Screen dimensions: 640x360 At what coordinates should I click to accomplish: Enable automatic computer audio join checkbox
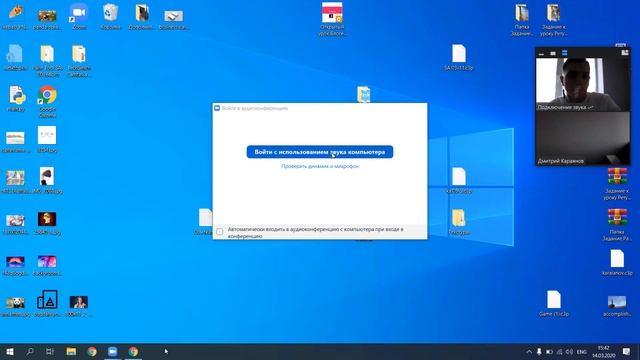point(220,232)
